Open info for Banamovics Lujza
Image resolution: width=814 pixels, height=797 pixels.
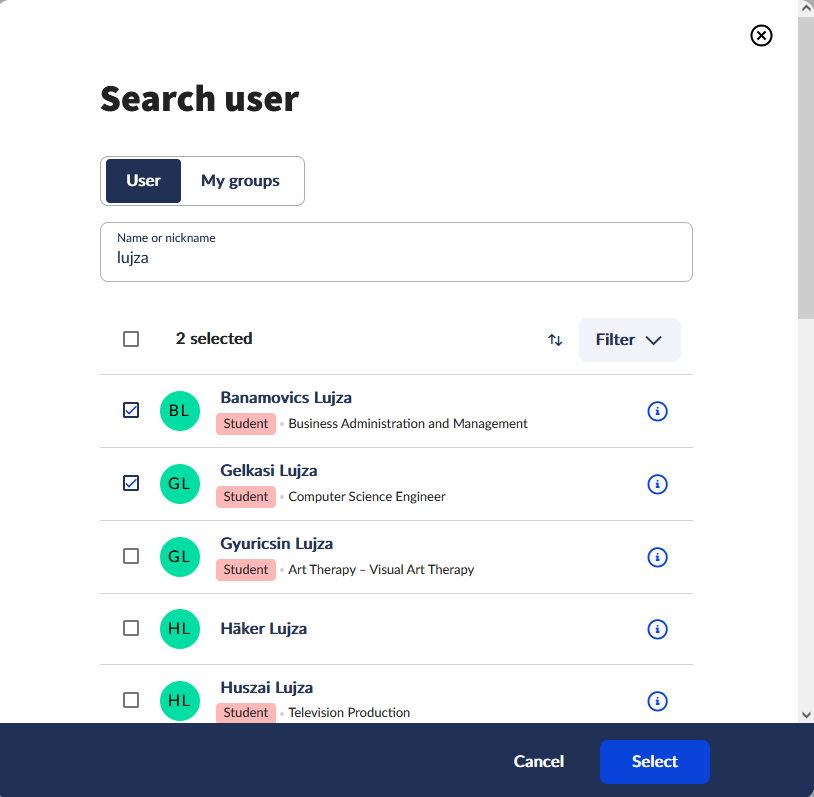(x=657, y=411)
